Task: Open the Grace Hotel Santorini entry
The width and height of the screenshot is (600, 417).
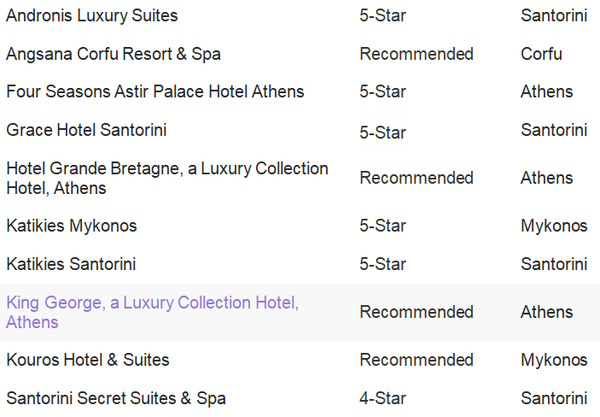Action: (86, 130)
